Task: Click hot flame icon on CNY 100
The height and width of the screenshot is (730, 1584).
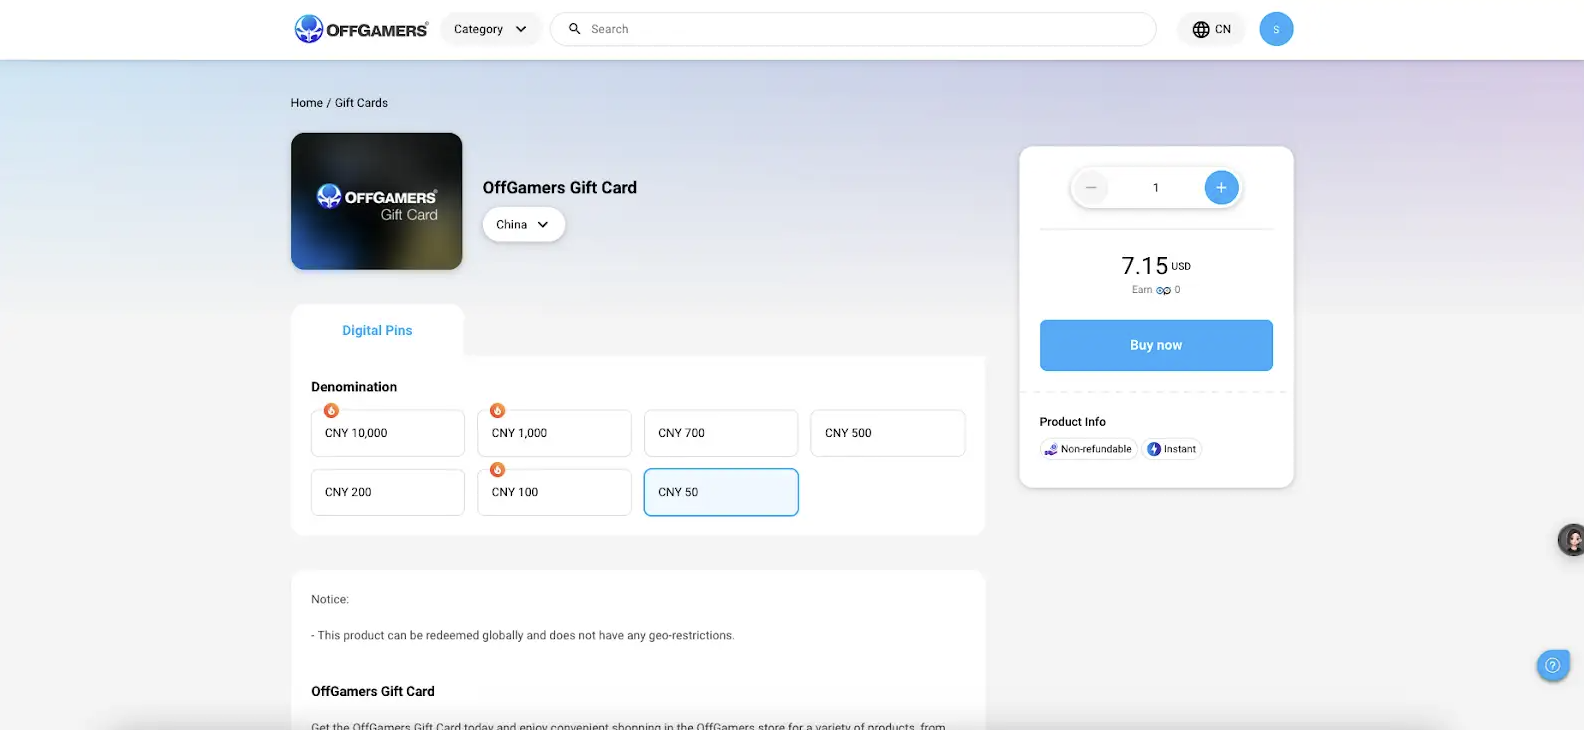Action: tap(497, 470)
